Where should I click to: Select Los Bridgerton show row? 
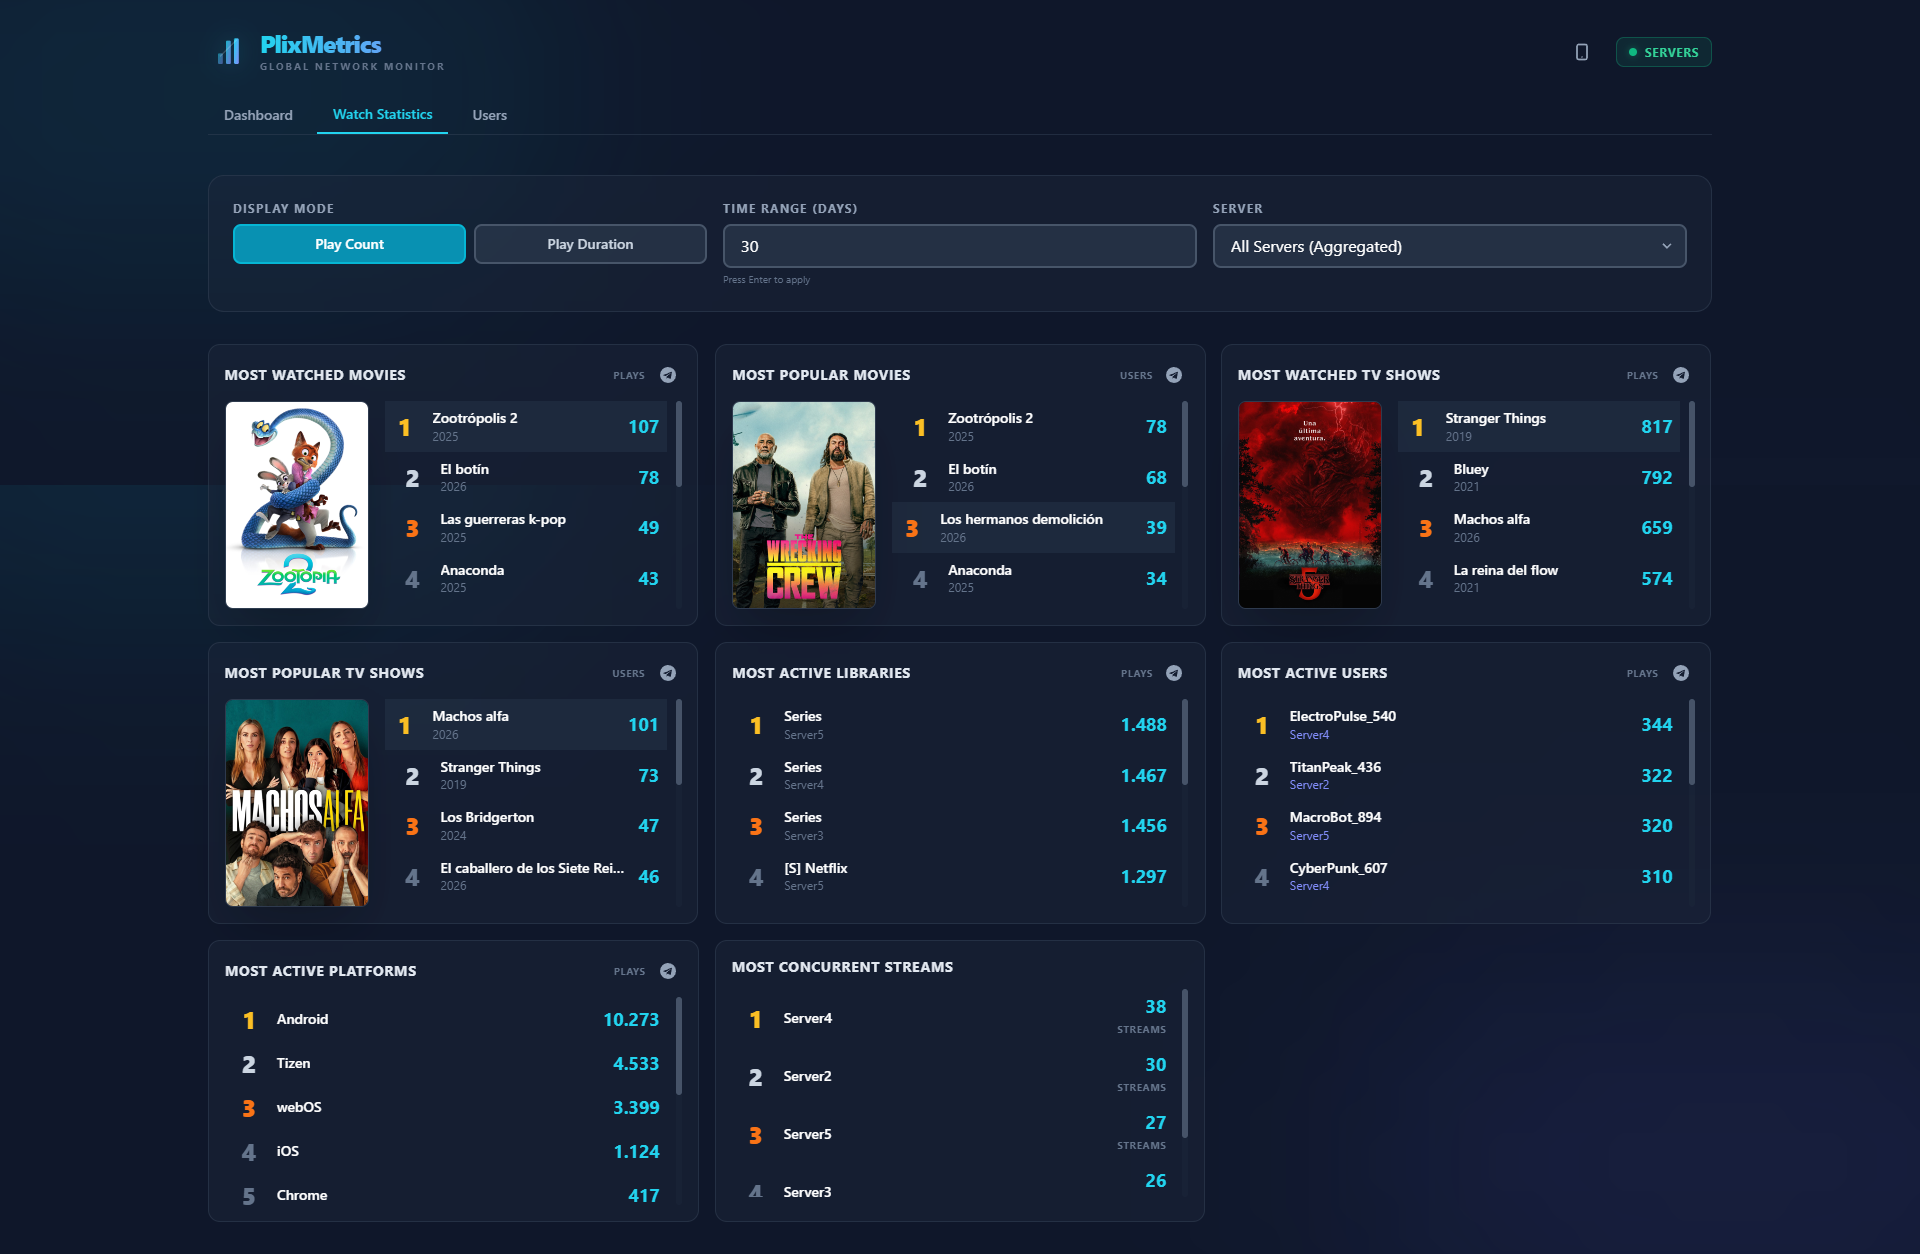(526, 826)
